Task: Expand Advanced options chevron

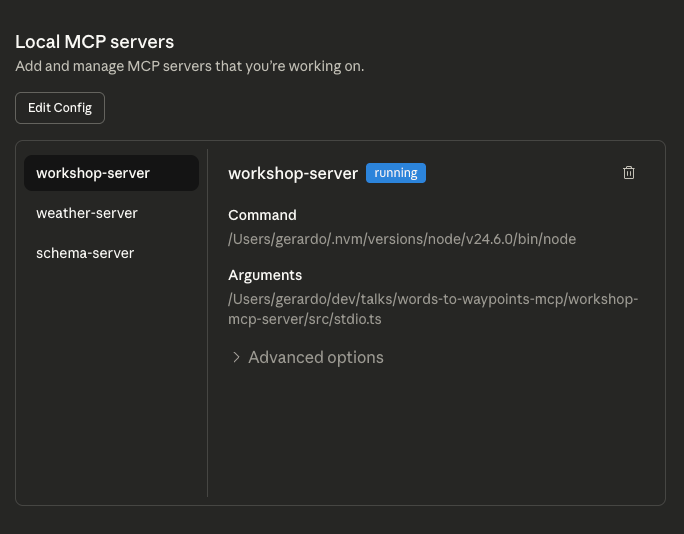Action: [x=236, y=357]
